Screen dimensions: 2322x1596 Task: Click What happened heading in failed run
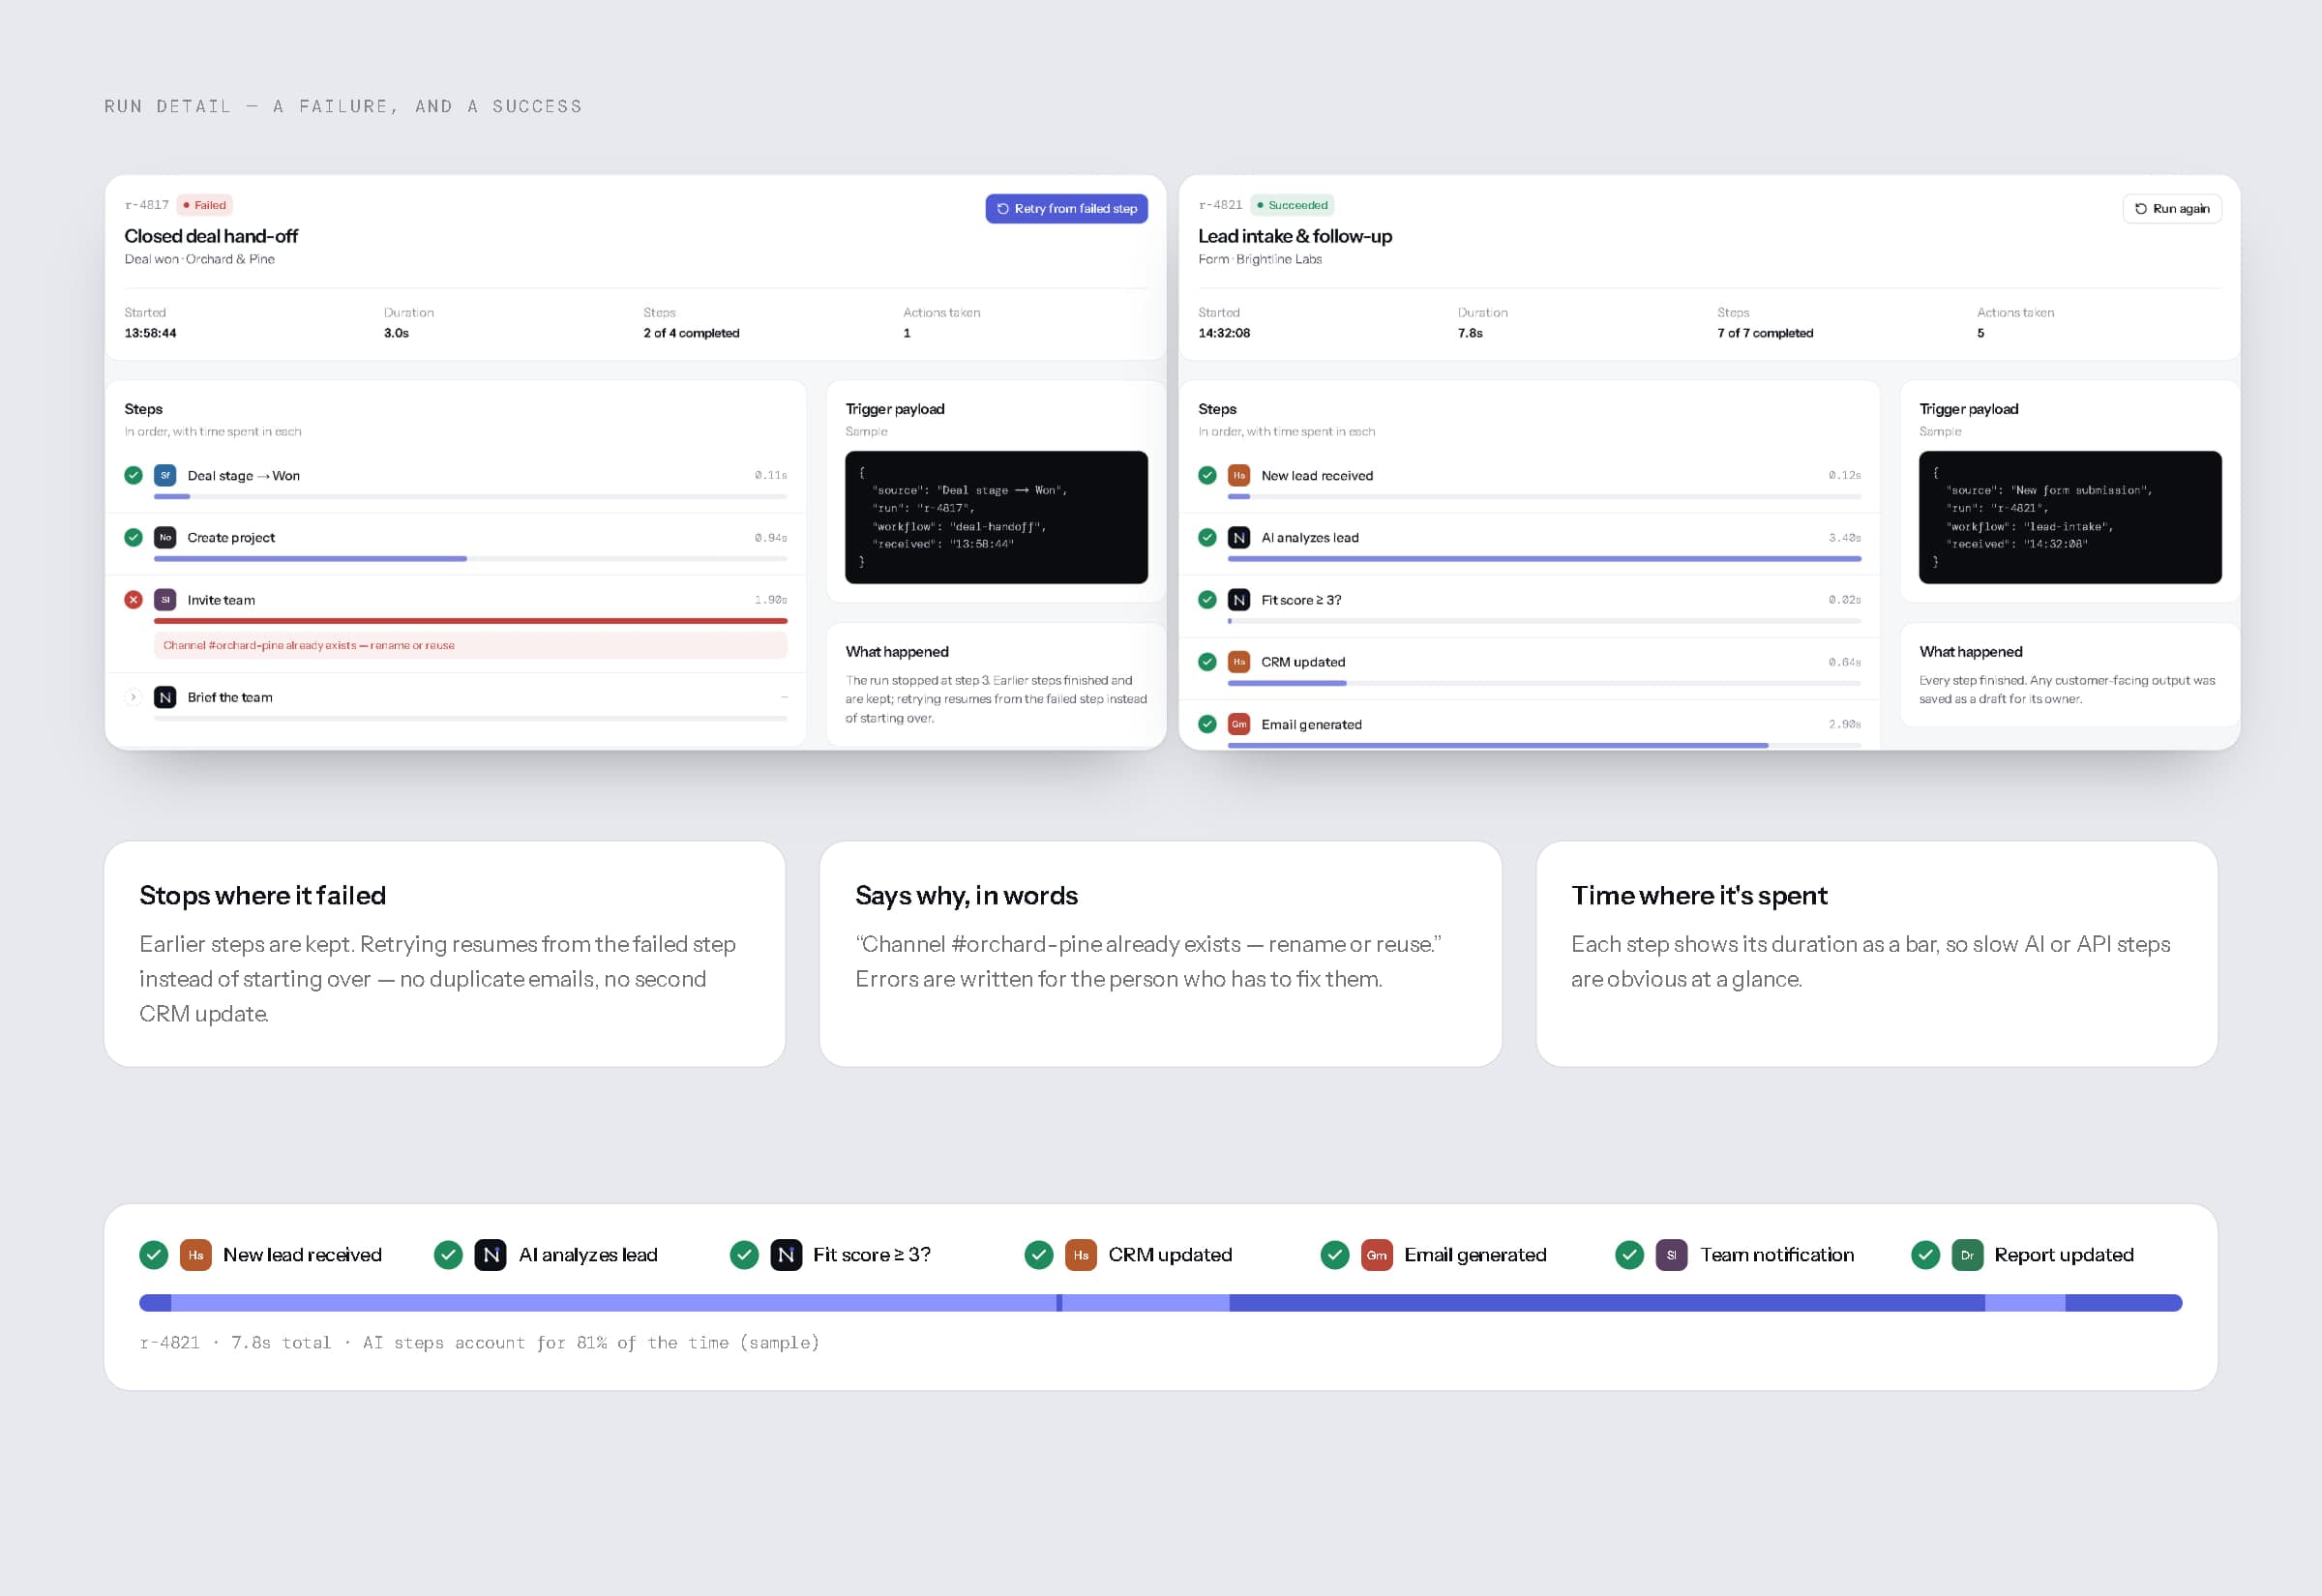pos(897,652)
